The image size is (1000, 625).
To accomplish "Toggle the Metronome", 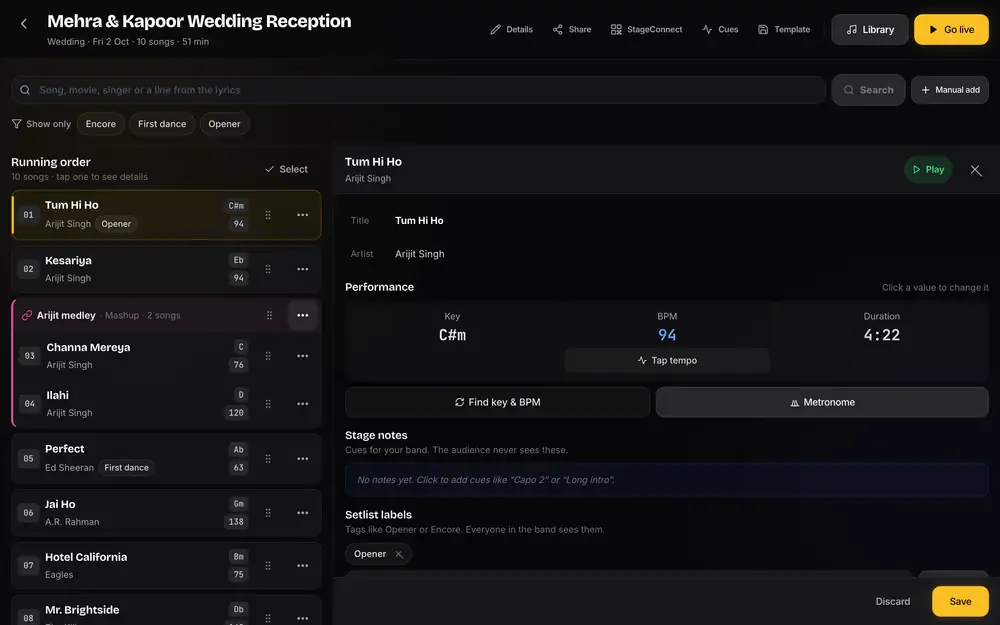I will pos(822,402).
